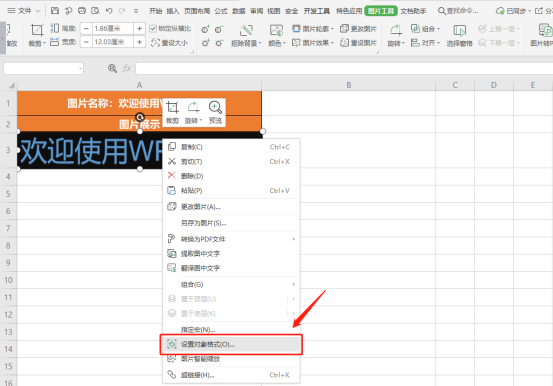The width and height of the screenshot is (553, 386).
Task: Click the reset picture icon in ribbon
Action: coord(344,43)
